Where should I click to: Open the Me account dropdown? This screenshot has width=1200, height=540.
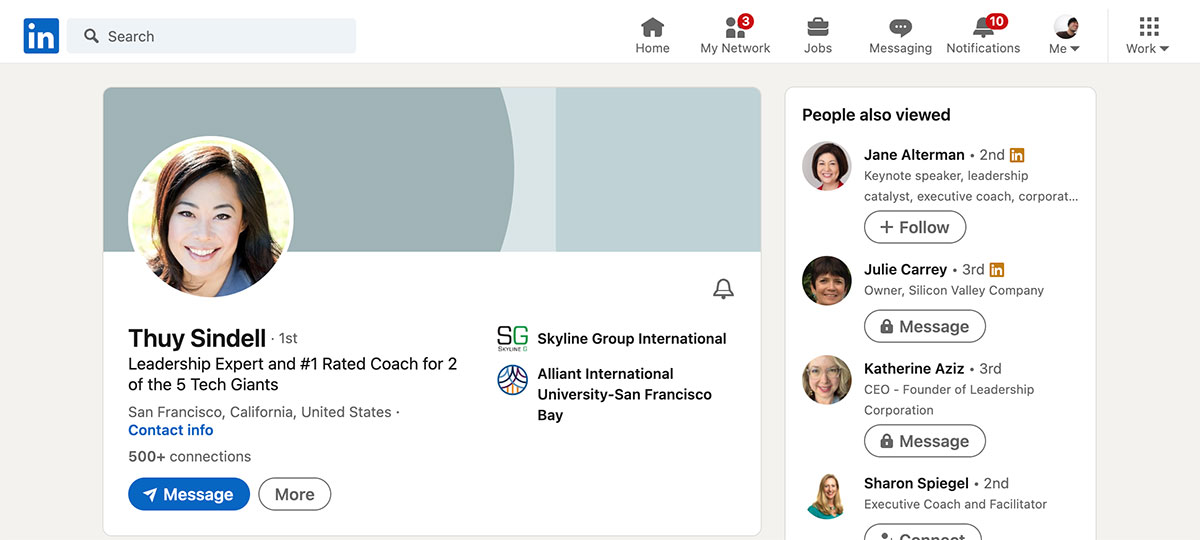(x=1065, y=36)
